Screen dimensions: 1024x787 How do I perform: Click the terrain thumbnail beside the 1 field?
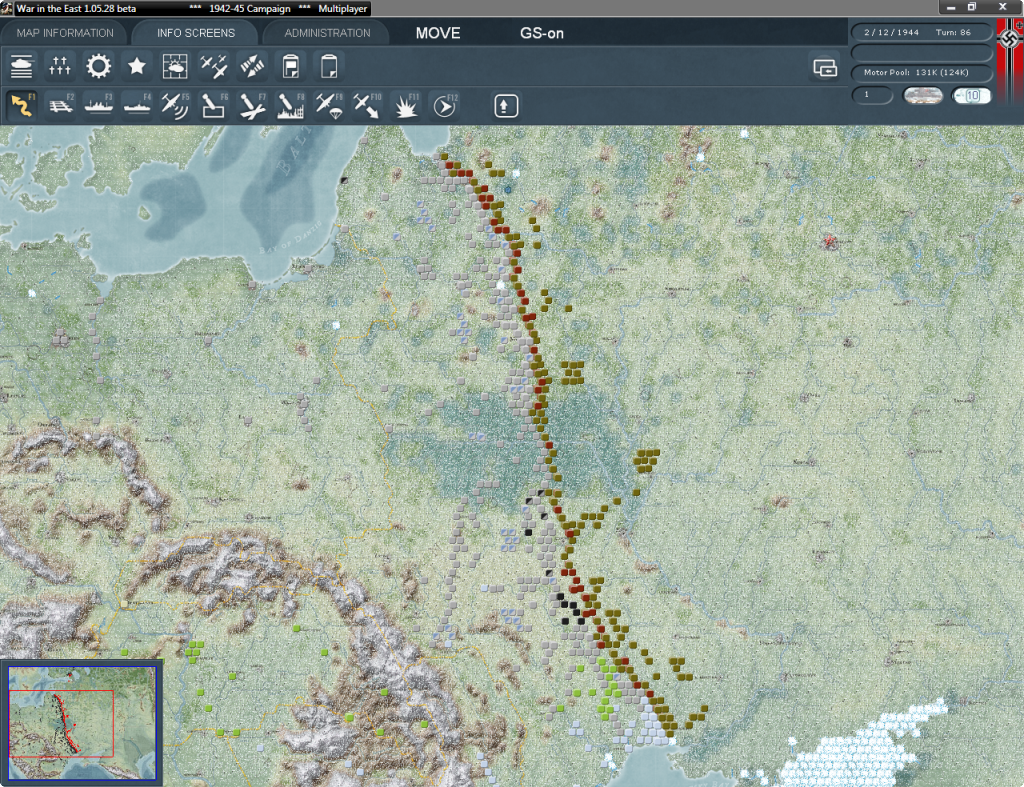(x=922, y=95)
